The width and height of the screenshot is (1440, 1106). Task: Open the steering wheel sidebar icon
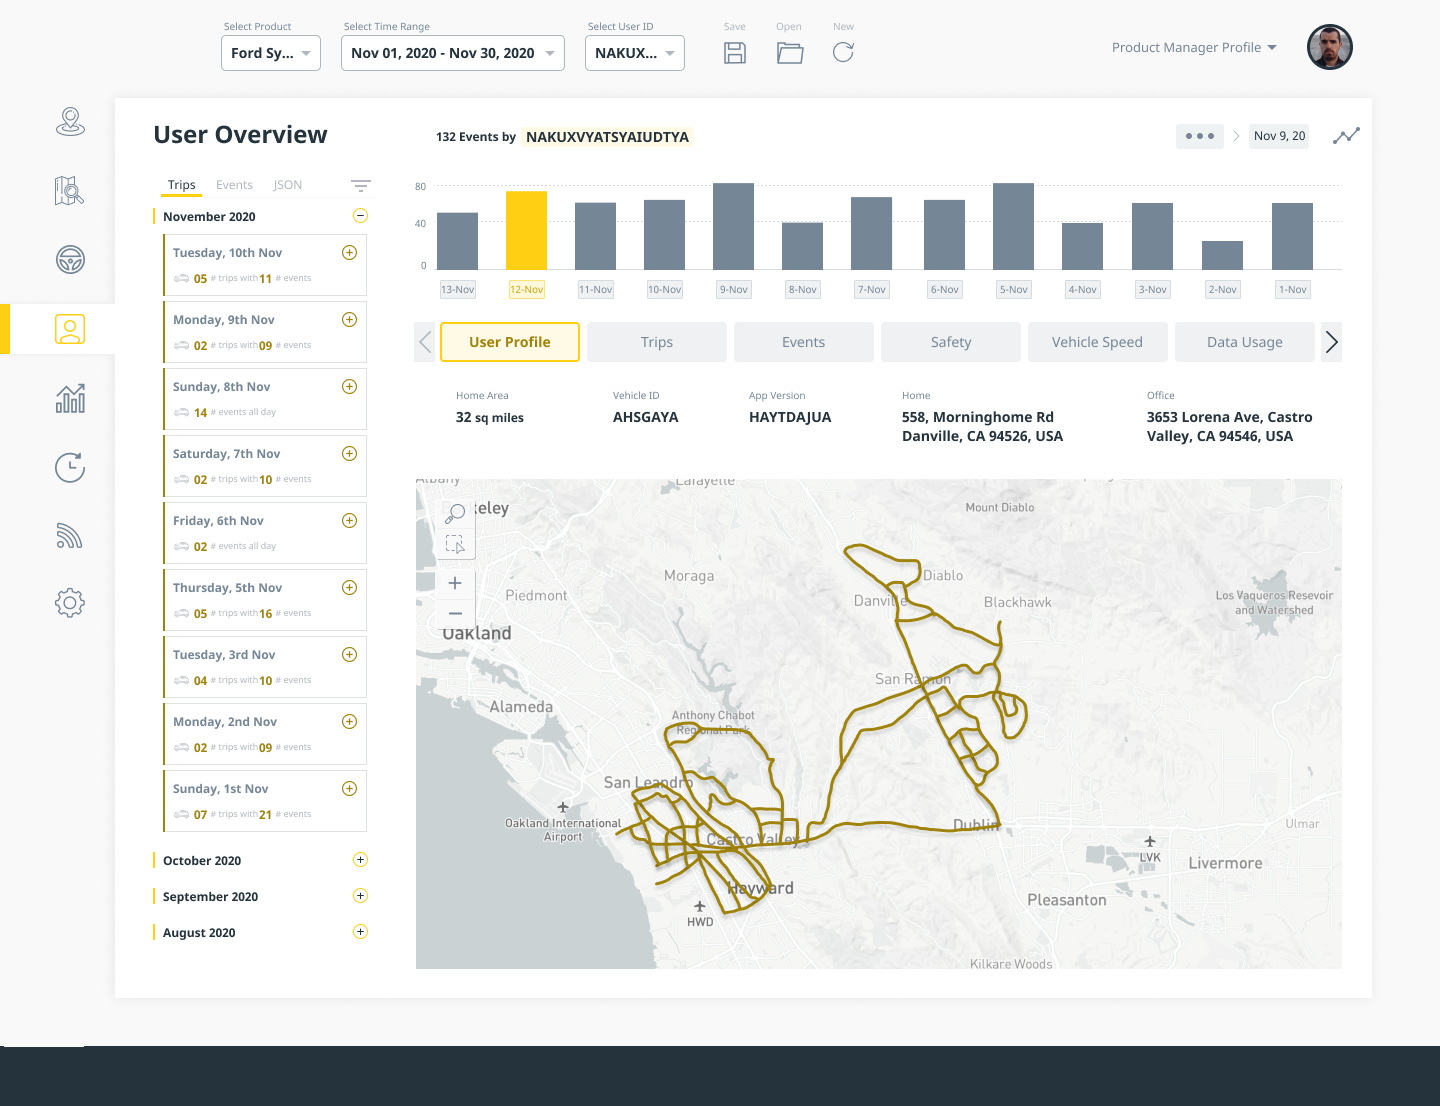(70, 260)
